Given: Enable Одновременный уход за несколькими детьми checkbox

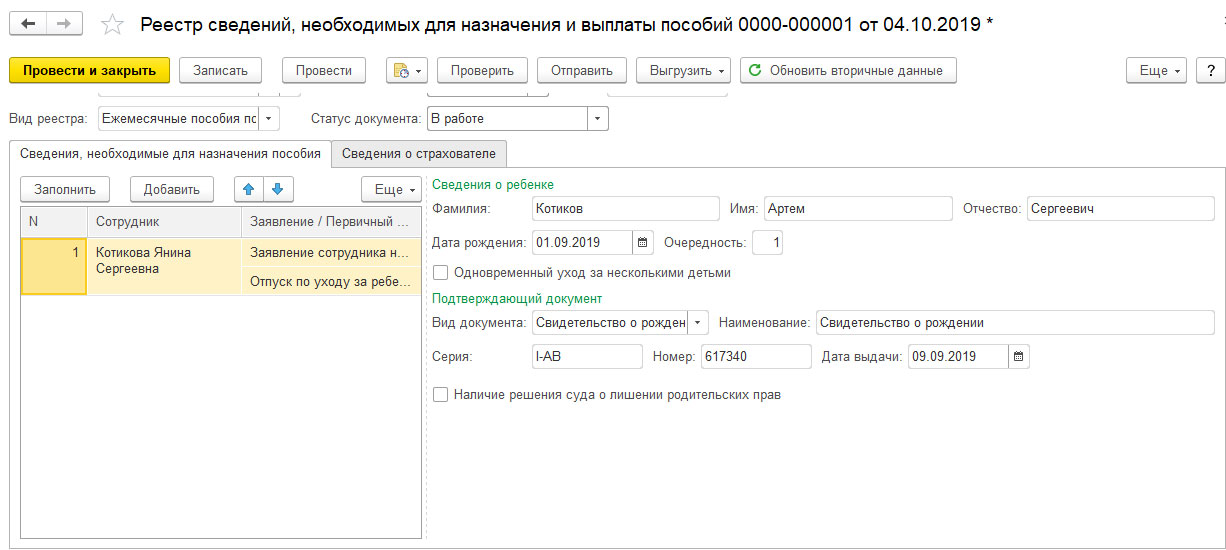Looking at the screenshot, I should pyautogui.click(x=441, y=272).
